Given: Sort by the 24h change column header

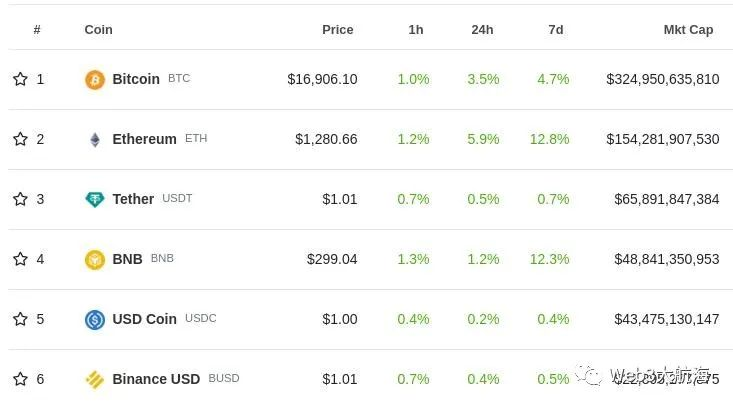Looking at the screenshot, I should point(482,30).
